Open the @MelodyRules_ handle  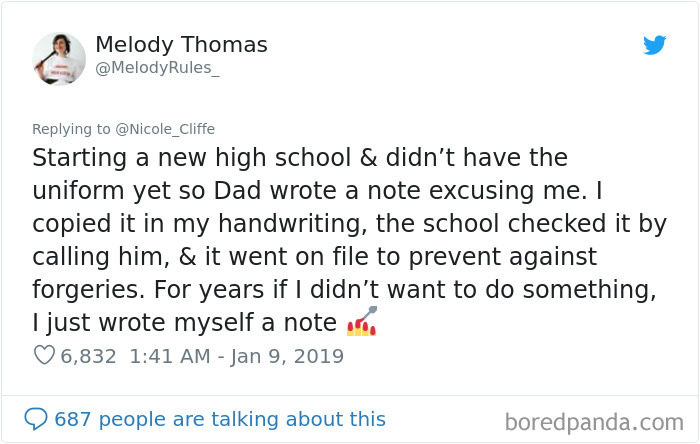(x=157, y=69)
